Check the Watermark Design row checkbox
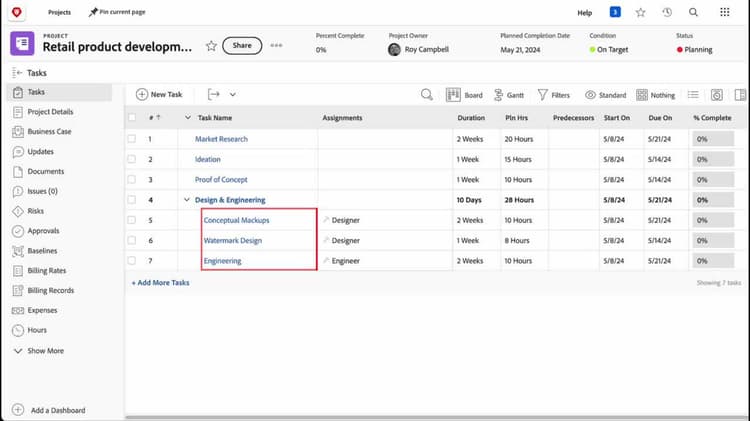The width and height of the screenshot is (750, 421). 132,240
